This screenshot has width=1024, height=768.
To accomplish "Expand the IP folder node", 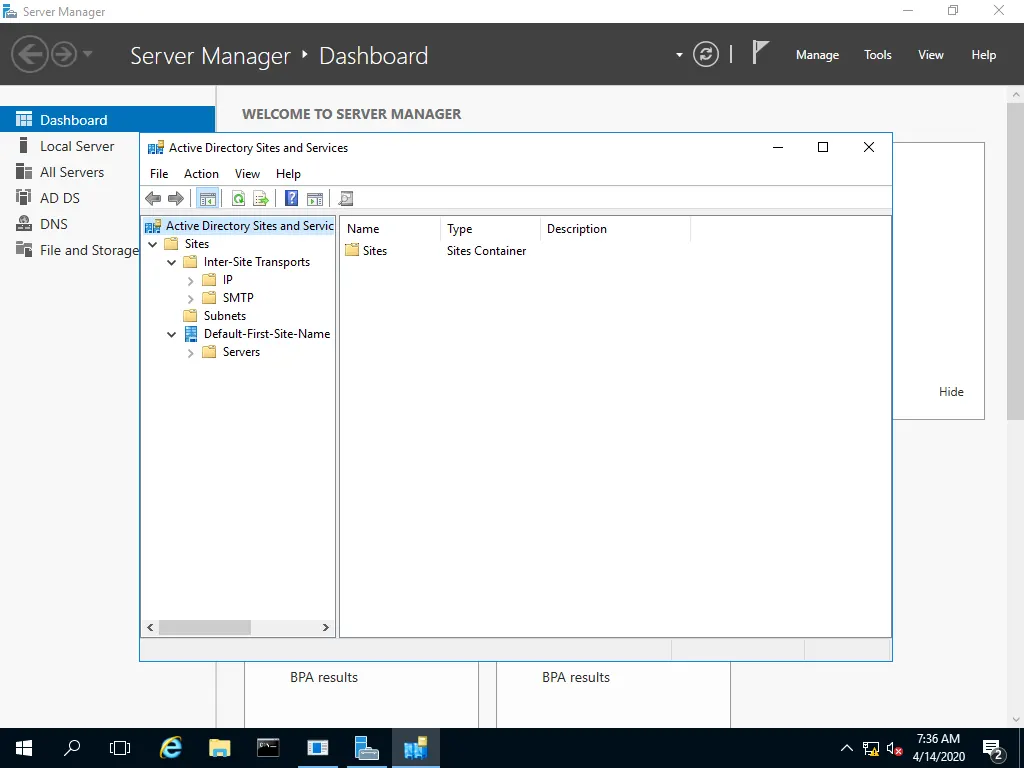I will point(191,281).
